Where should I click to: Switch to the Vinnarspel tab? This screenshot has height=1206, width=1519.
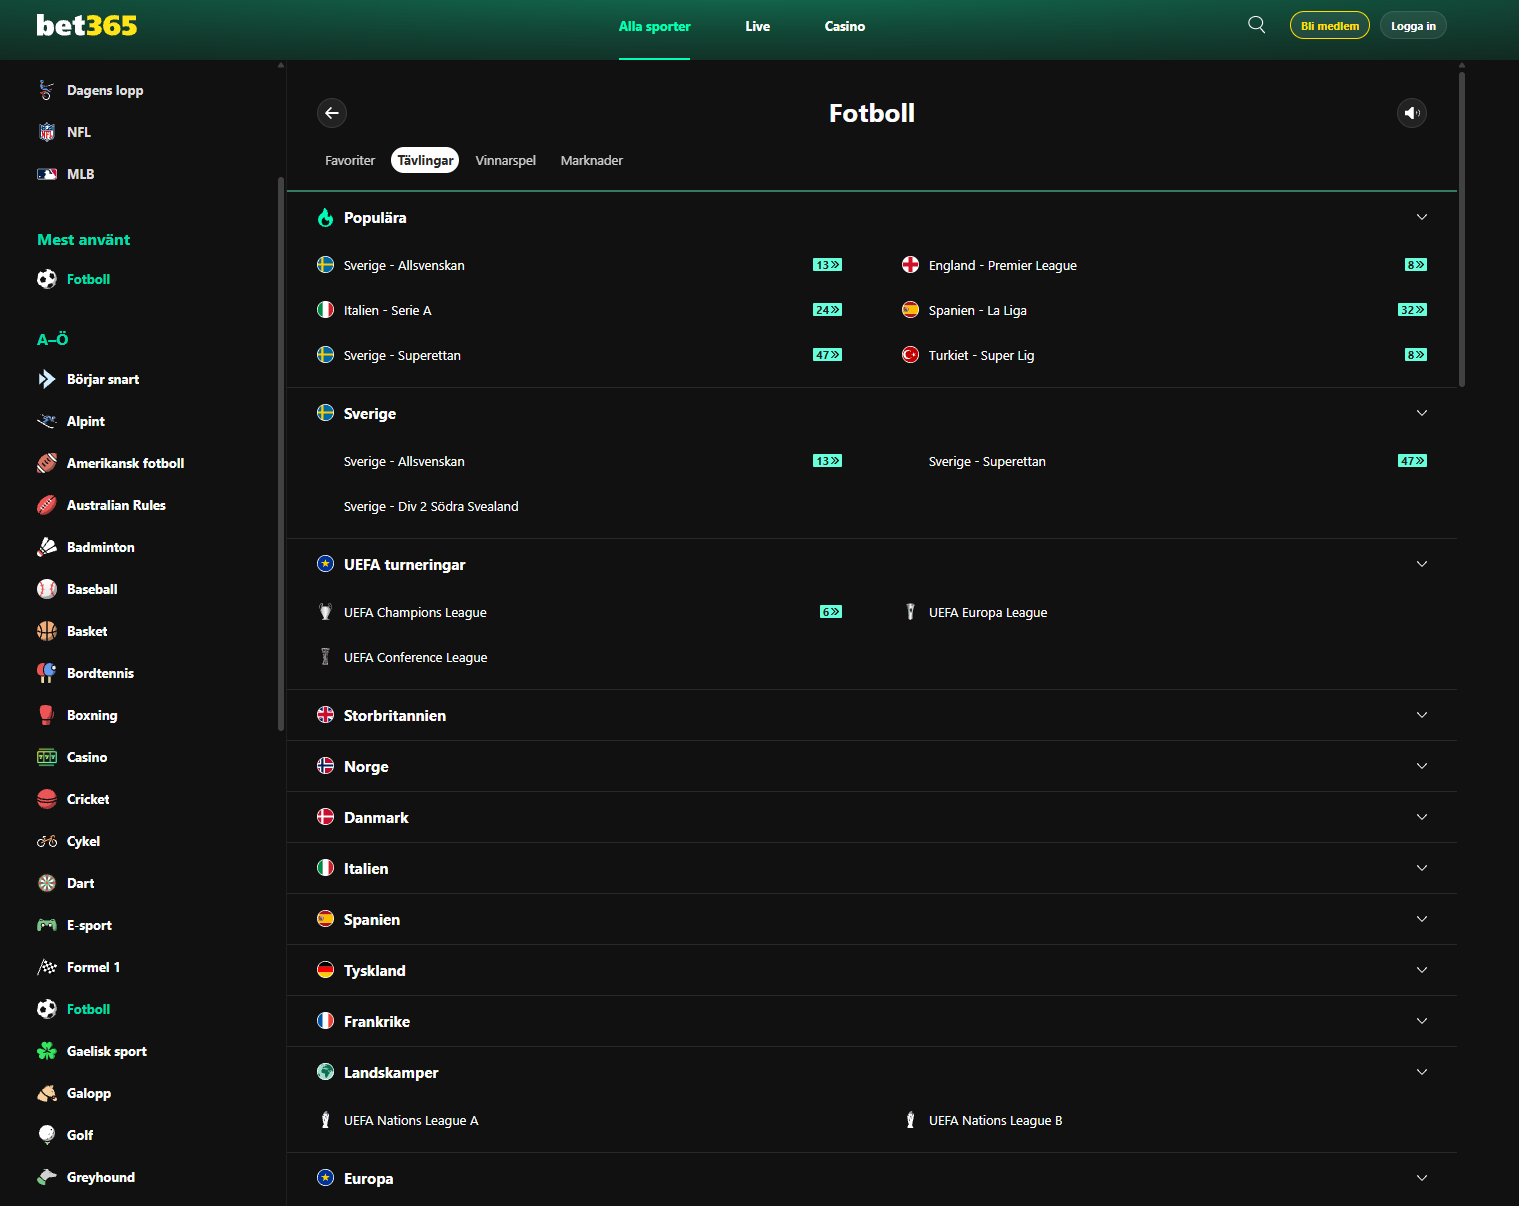click(x=505, y=160)
